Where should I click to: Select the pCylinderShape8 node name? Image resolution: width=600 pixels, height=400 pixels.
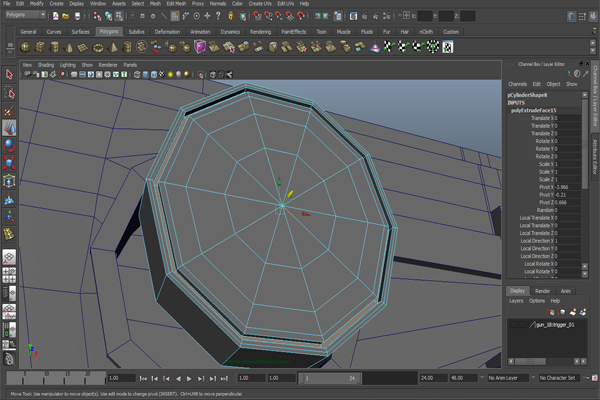pyautogui.click(x=527, y=95)
